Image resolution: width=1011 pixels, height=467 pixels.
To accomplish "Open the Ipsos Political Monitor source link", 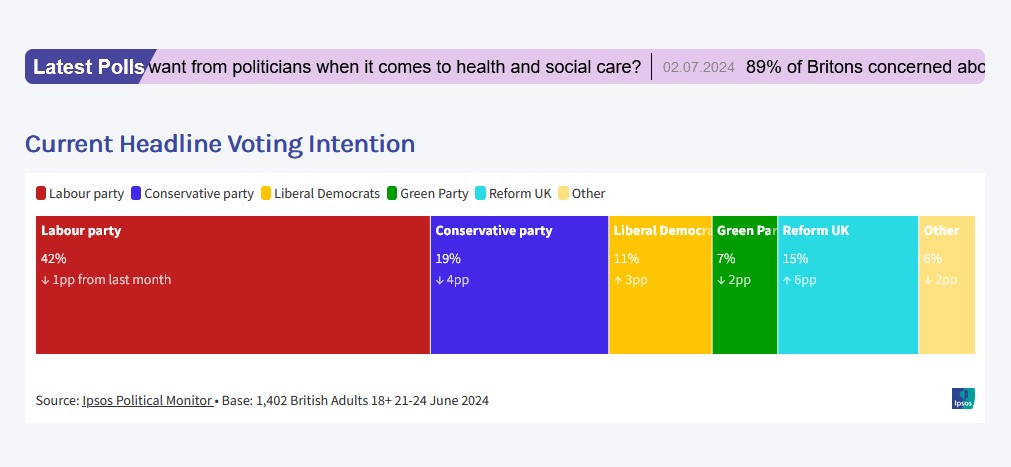I will coord(147,401).
